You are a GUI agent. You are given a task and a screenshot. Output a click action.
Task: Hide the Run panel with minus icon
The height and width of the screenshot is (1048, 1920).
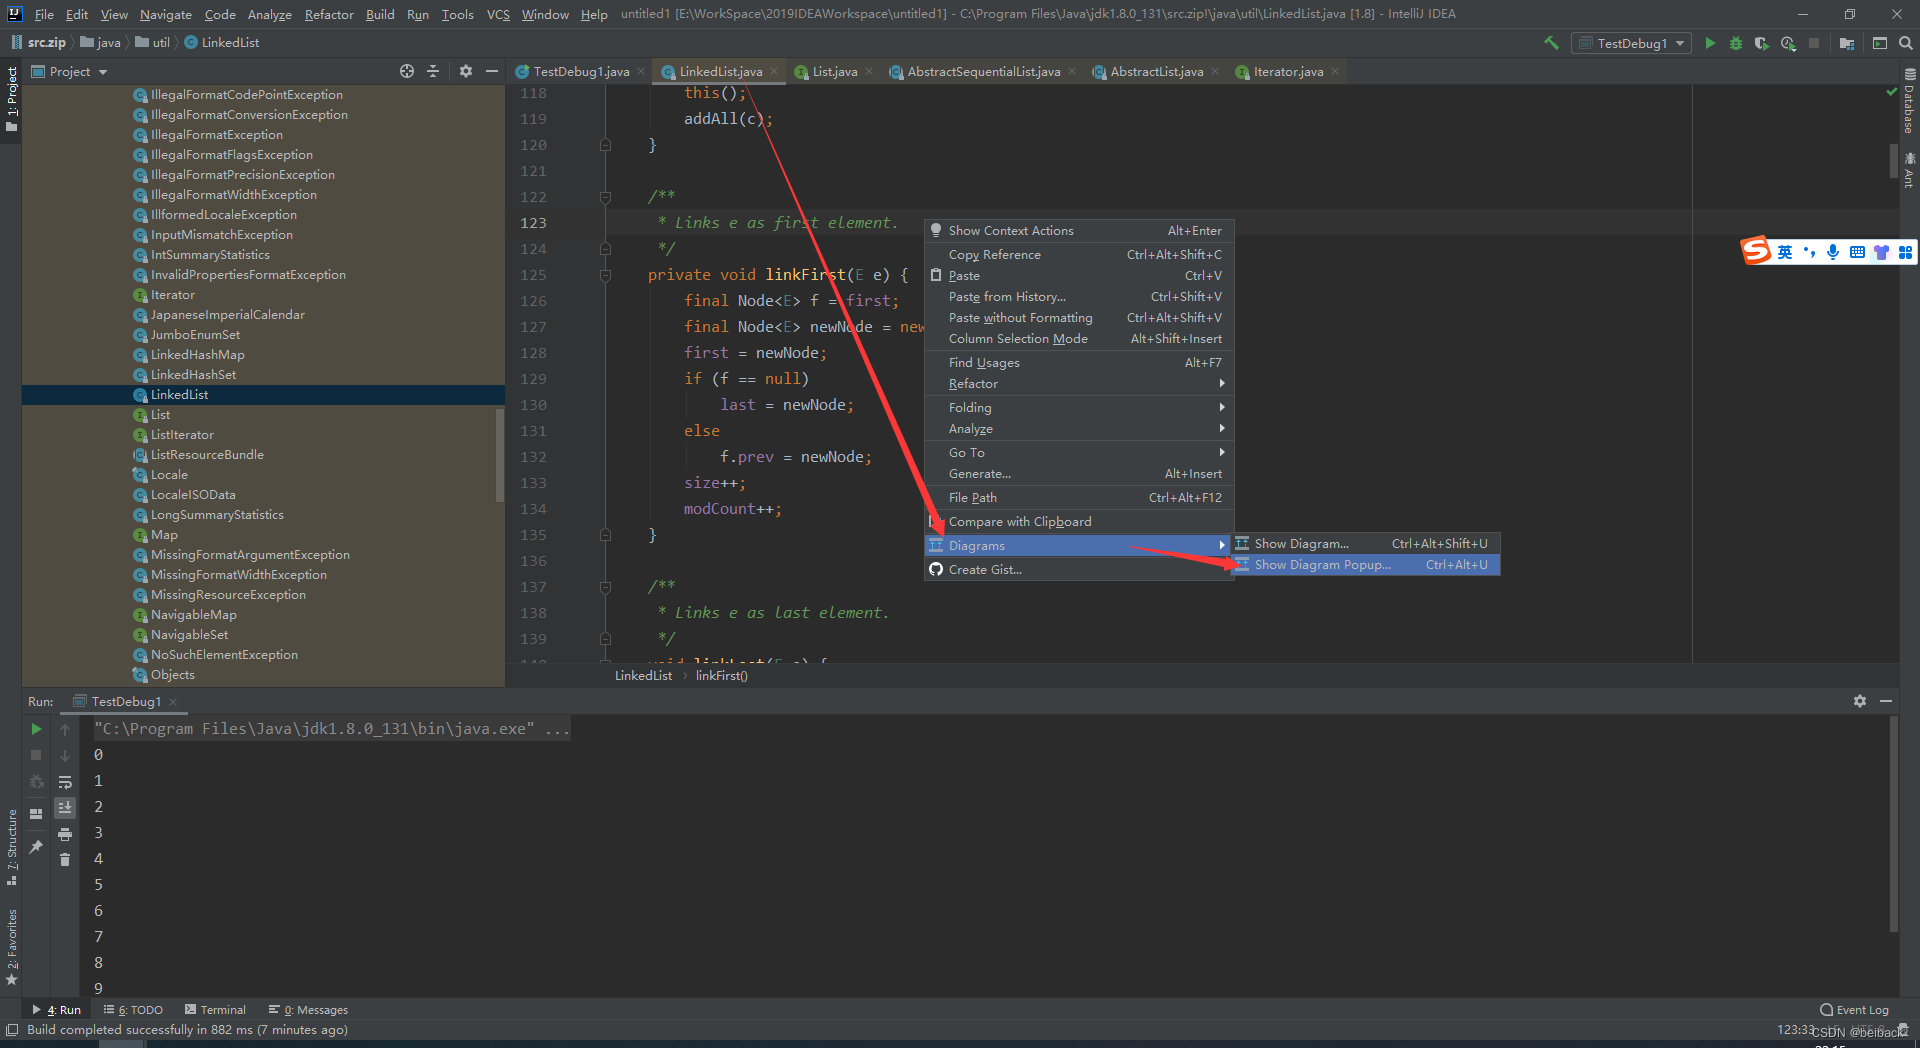coord(1886,701)
